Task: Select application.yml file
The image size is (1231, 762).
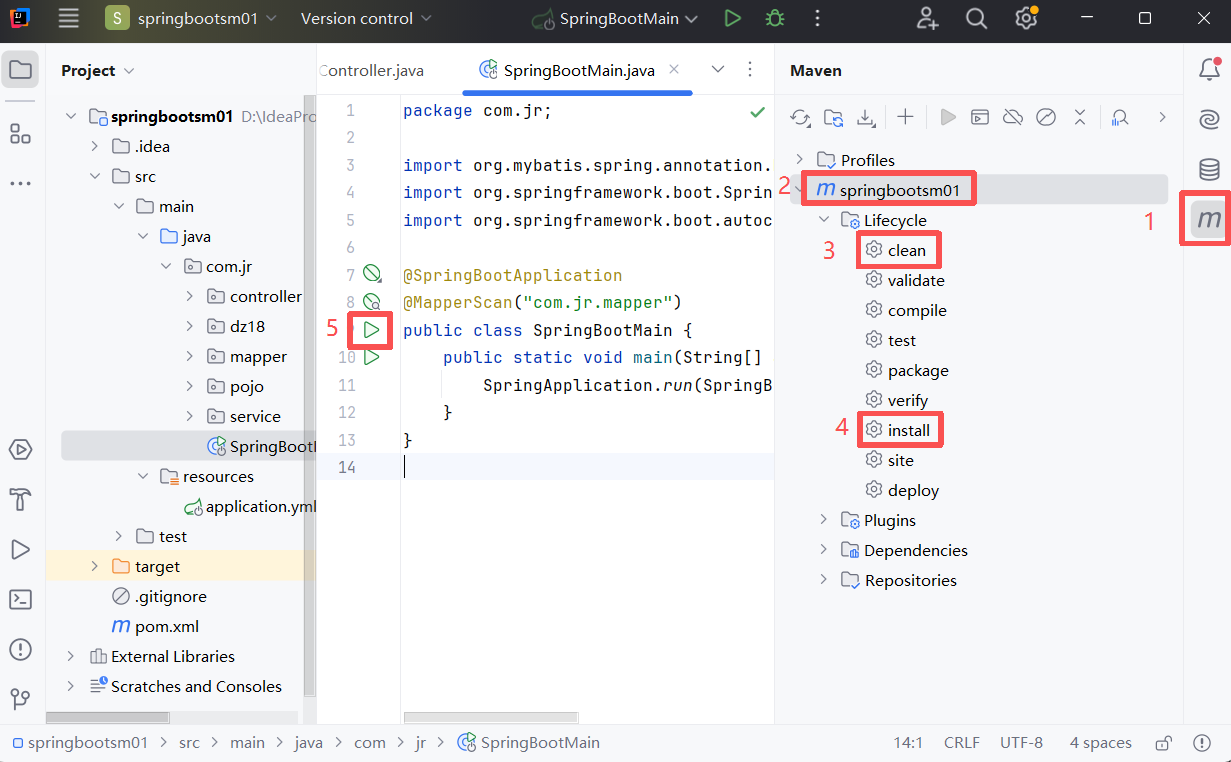Action: click(261, 506)
